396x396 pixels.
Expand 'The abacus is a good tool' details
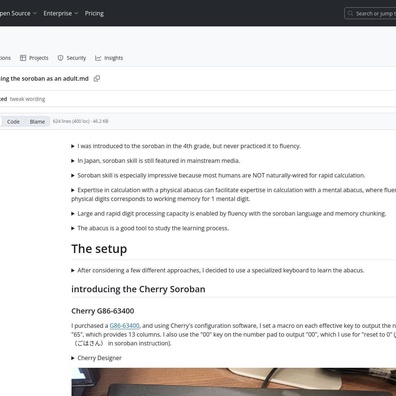click(150, 228)
